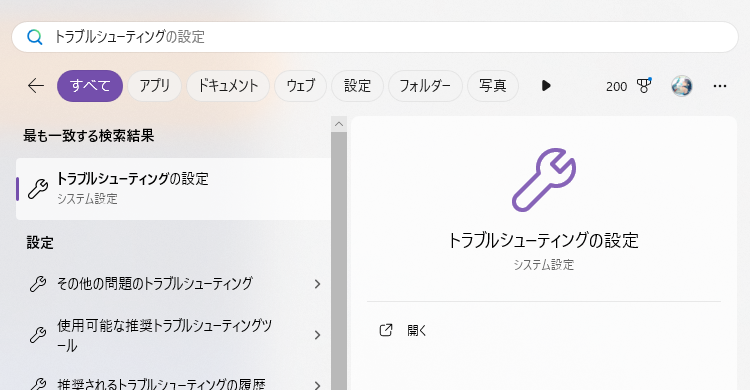Show more filters with the play arrow
Viewport: 750px width, 390px height.
[x=546, y=86]
